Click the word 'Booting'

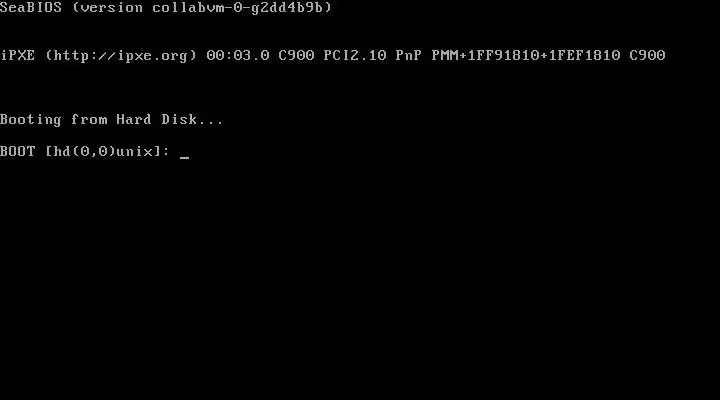tap(31, 120)
